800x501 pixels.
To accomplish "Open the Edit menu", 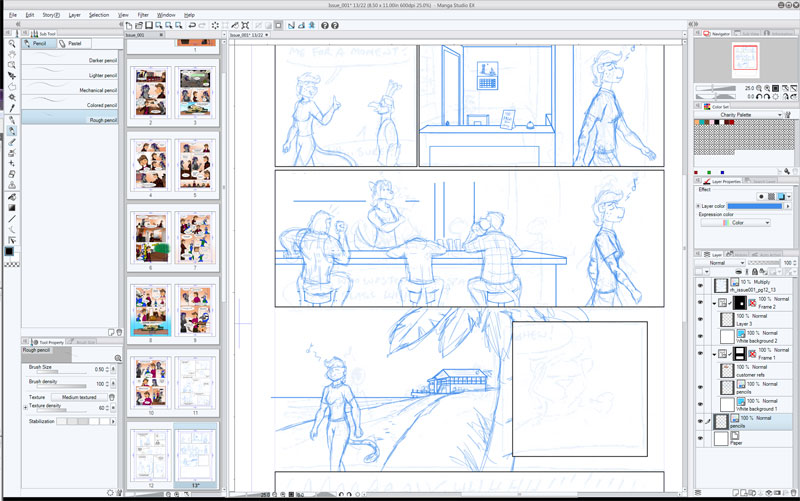I will (30, 15).
